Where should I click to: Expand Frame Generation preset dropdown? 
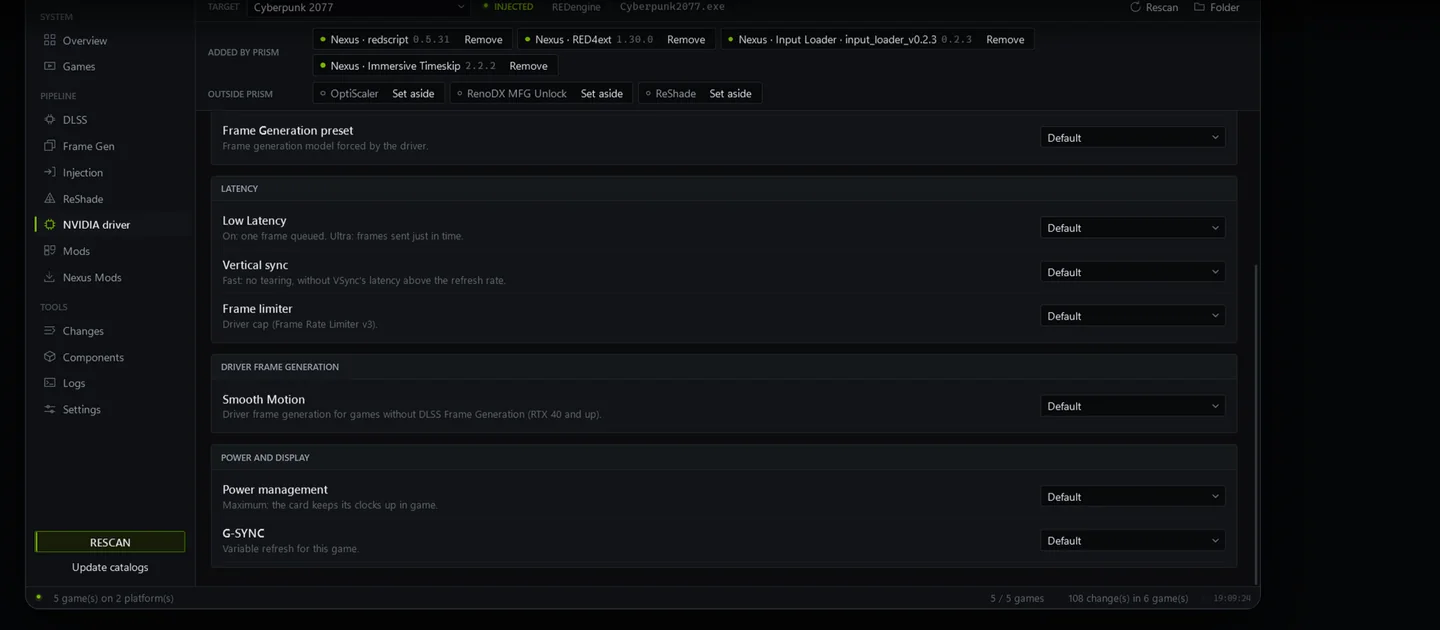pos(1132,138)
